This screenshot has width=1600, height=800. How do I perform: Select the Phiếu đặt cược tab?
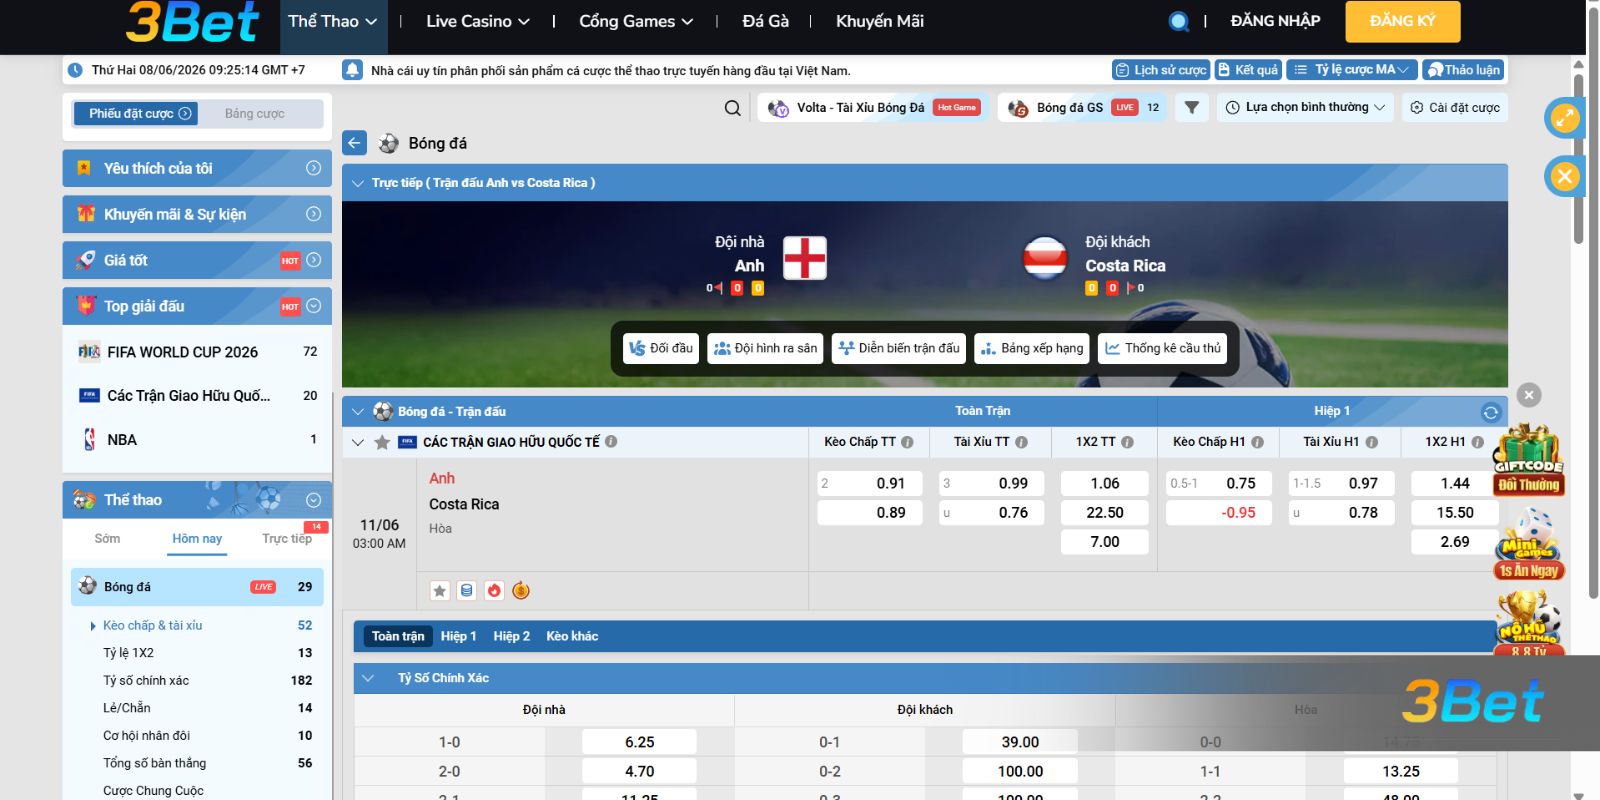135,114
